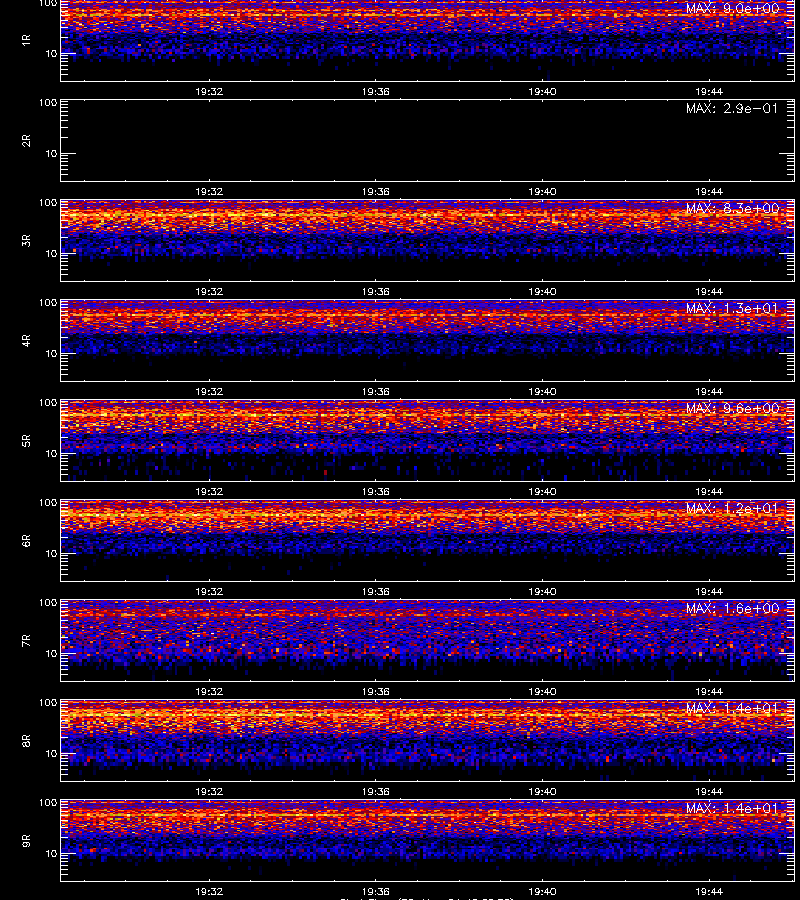The height and width of the screenshot is (900, 800).
Task: Click the 19:40 tick label under panel 1R
Action: click(542, 91)
